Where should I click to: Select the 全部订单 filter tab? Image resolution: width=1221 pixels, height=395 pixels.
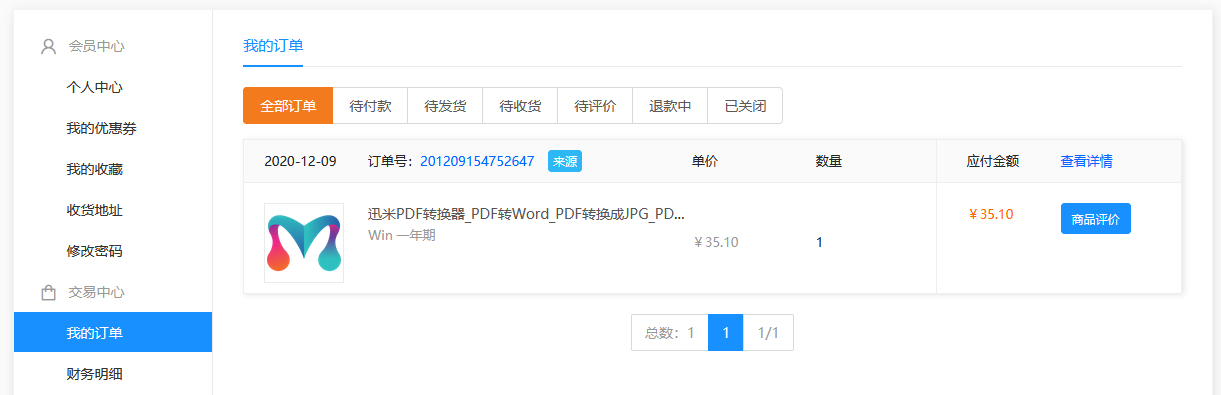tap(288, 106)
